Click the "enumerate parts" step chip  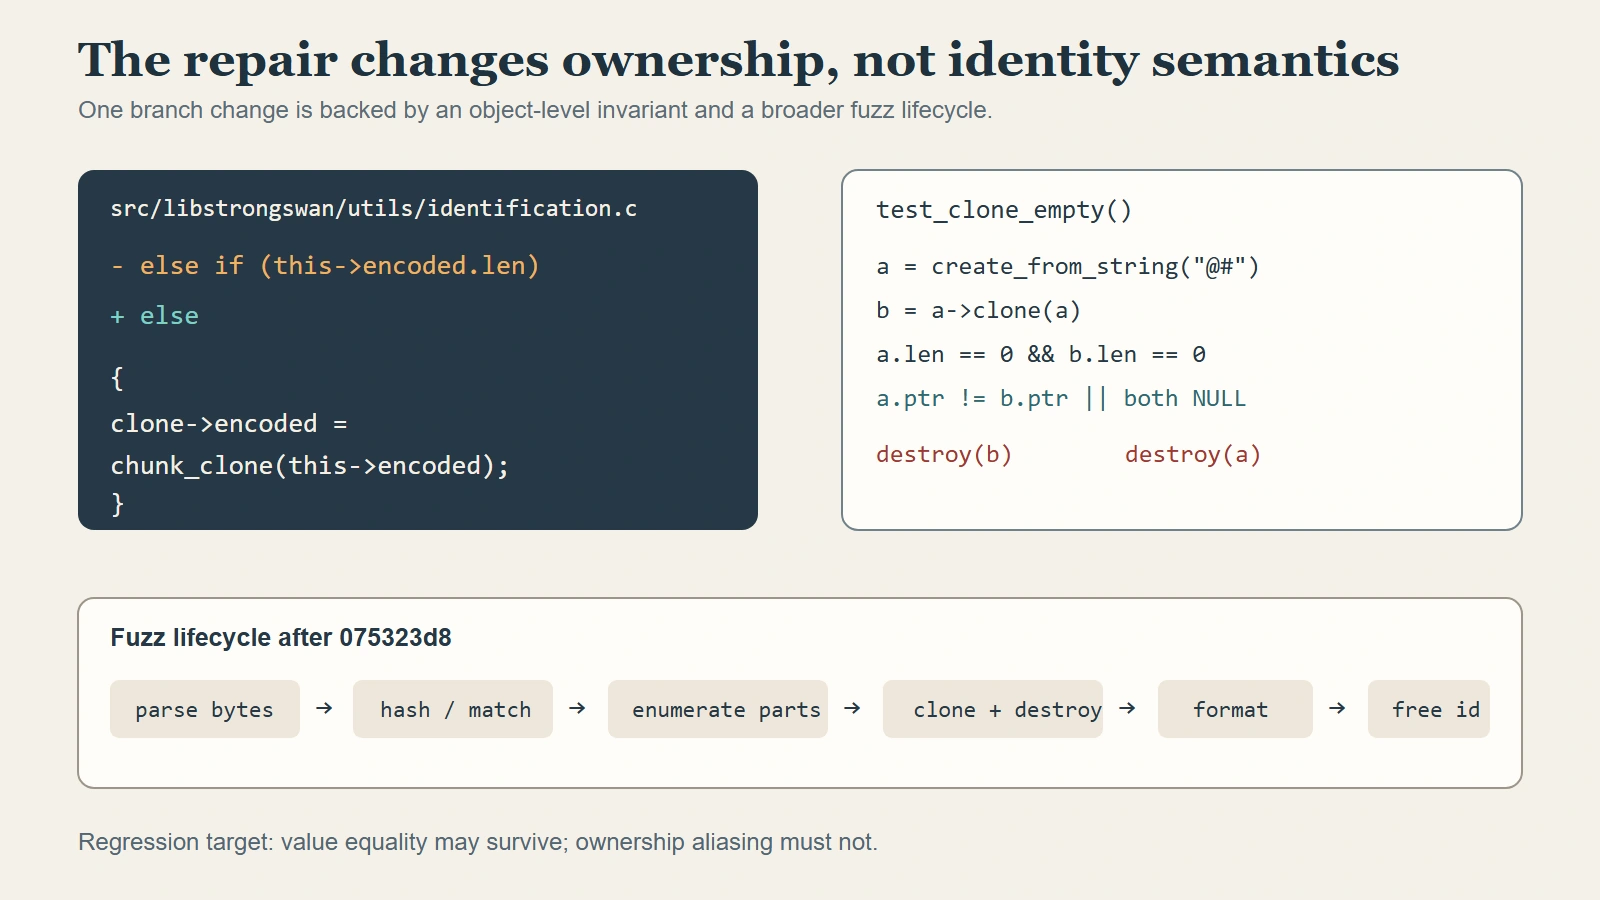pyautogui.click(x=718, y=709)
